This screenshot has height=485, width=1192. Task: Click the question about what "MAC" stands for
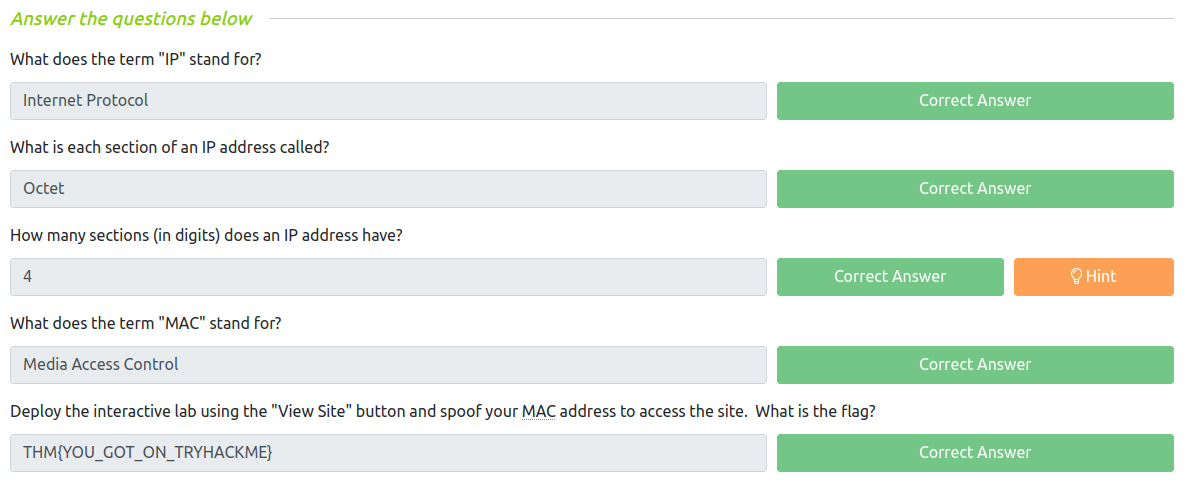[x=148, y=323]
